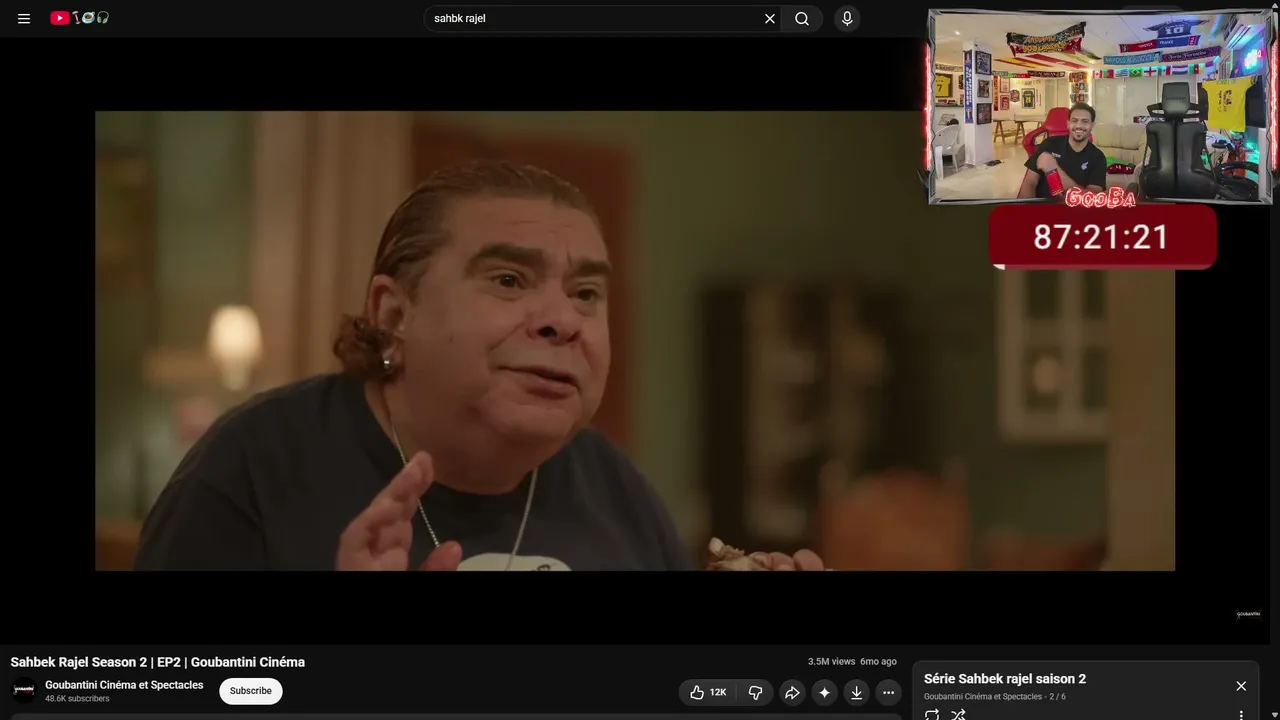Toggle loop playlist
The width and height of the screenshot is (1280, 720).
(932, 714)
